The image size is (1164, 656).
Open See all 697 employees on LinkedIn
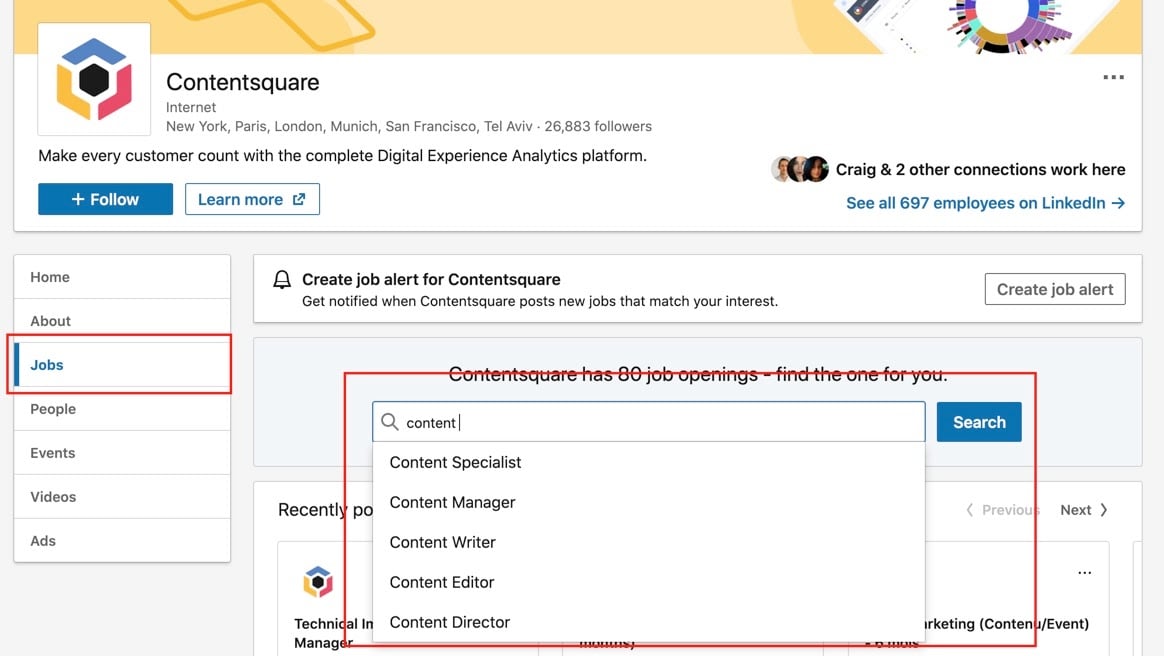[985, 203]
